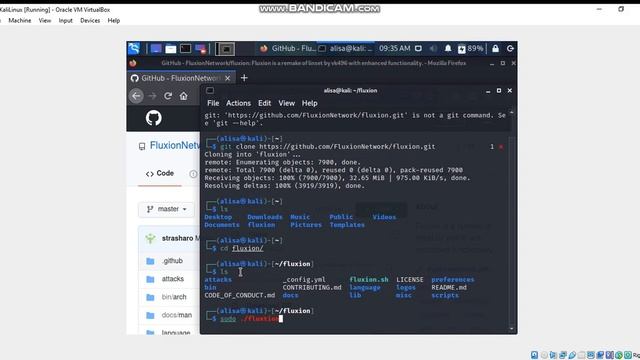
Task: Click the battery 89% power indicator
Action: (x=471, y=49)
